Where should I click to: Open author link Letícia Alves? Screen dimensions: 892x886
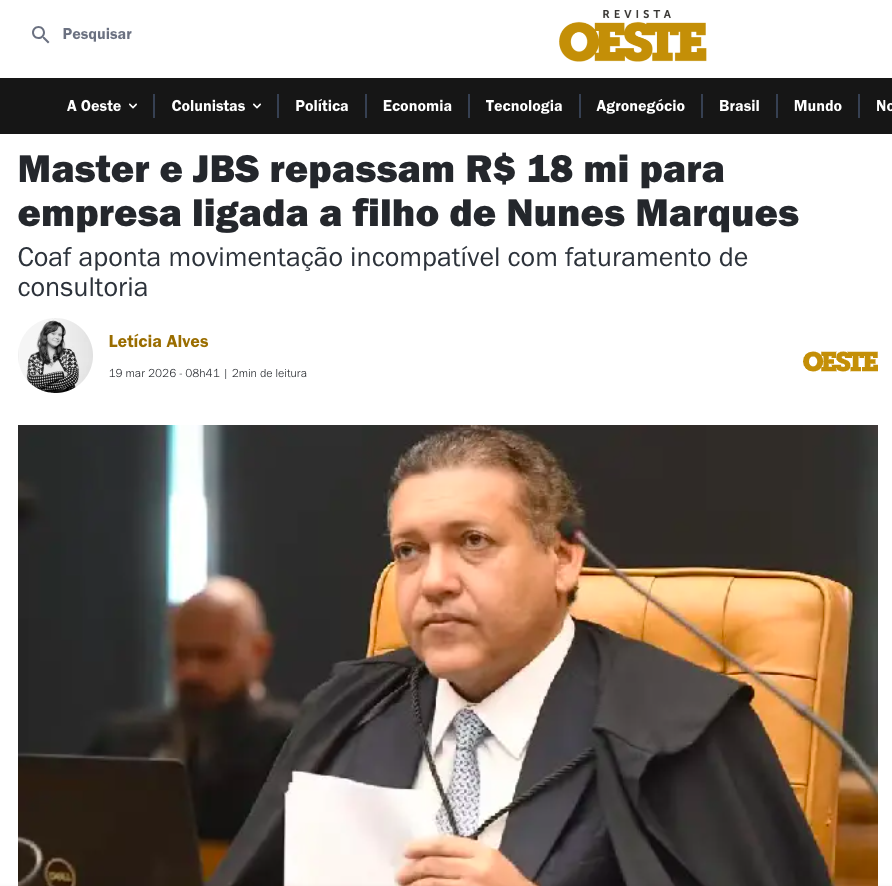point(158,341)
